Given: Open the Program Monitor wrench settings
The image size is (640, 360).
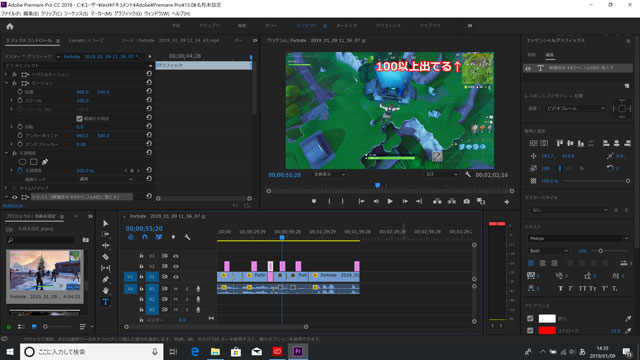Looking at the screenshot, I should (468, 174).
